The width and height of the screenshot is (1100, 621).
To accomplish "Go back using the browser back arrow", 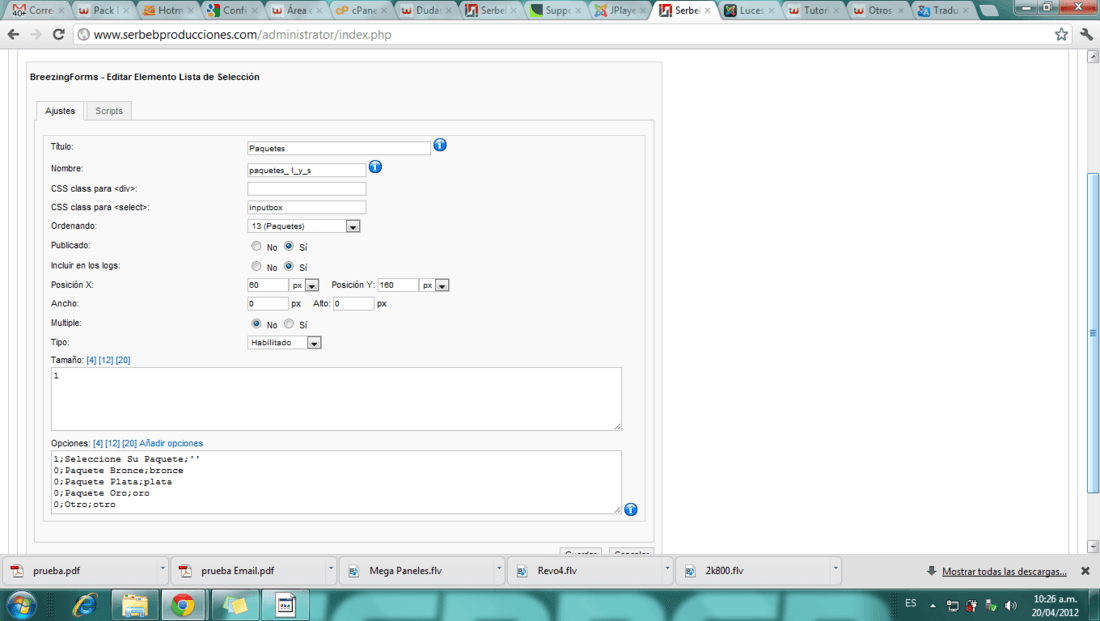I will tap(13, 34).
